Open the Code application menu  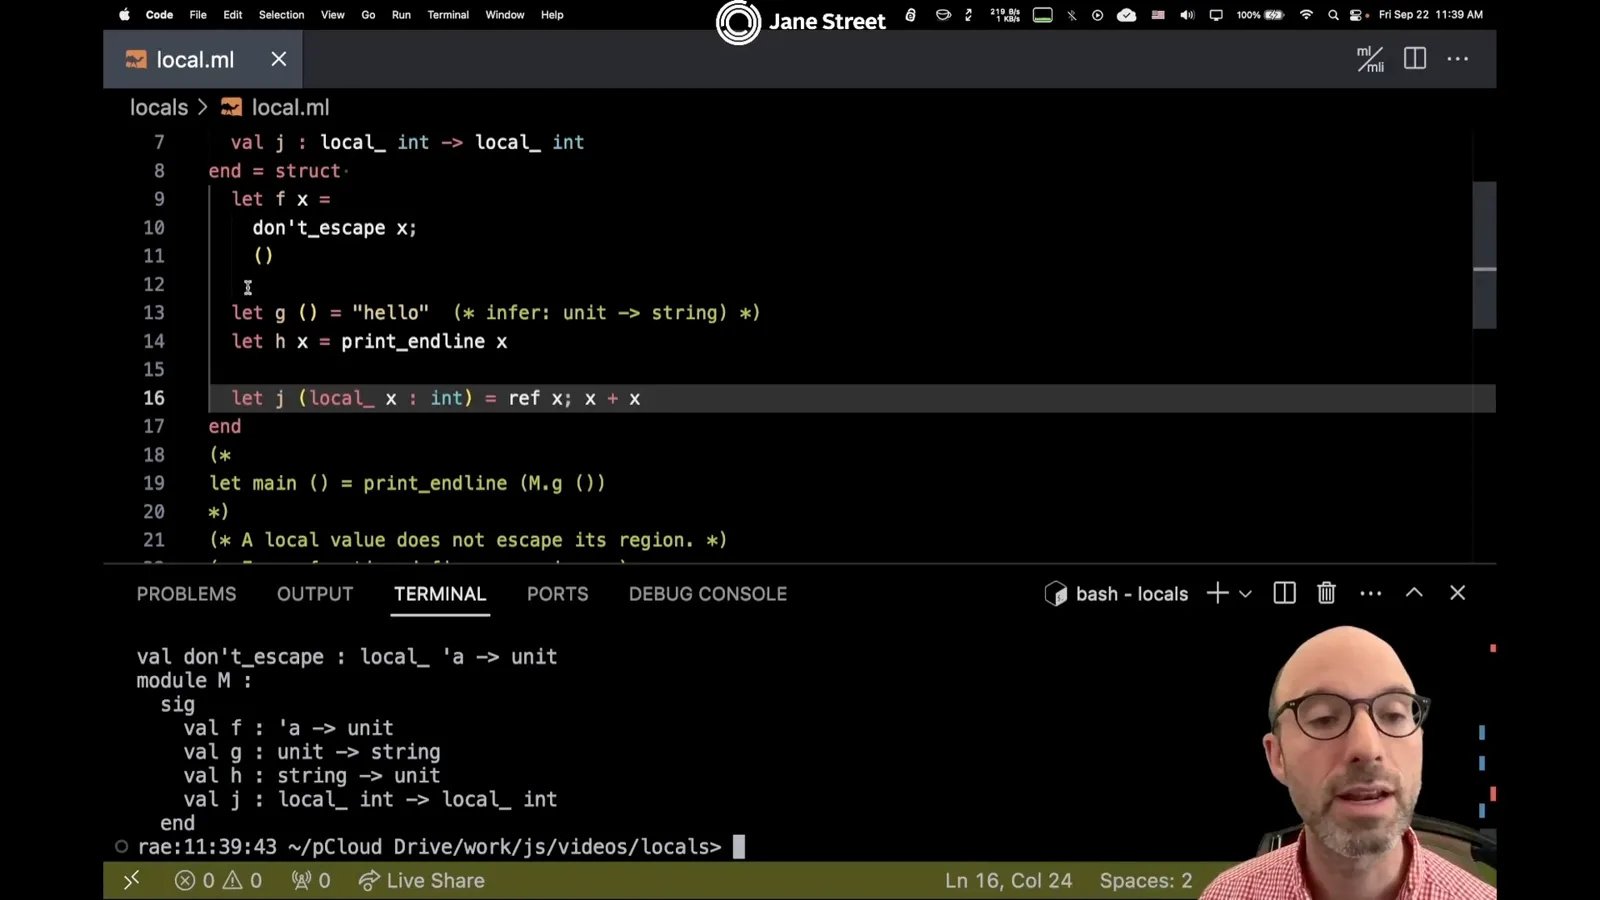coord(159,15)
